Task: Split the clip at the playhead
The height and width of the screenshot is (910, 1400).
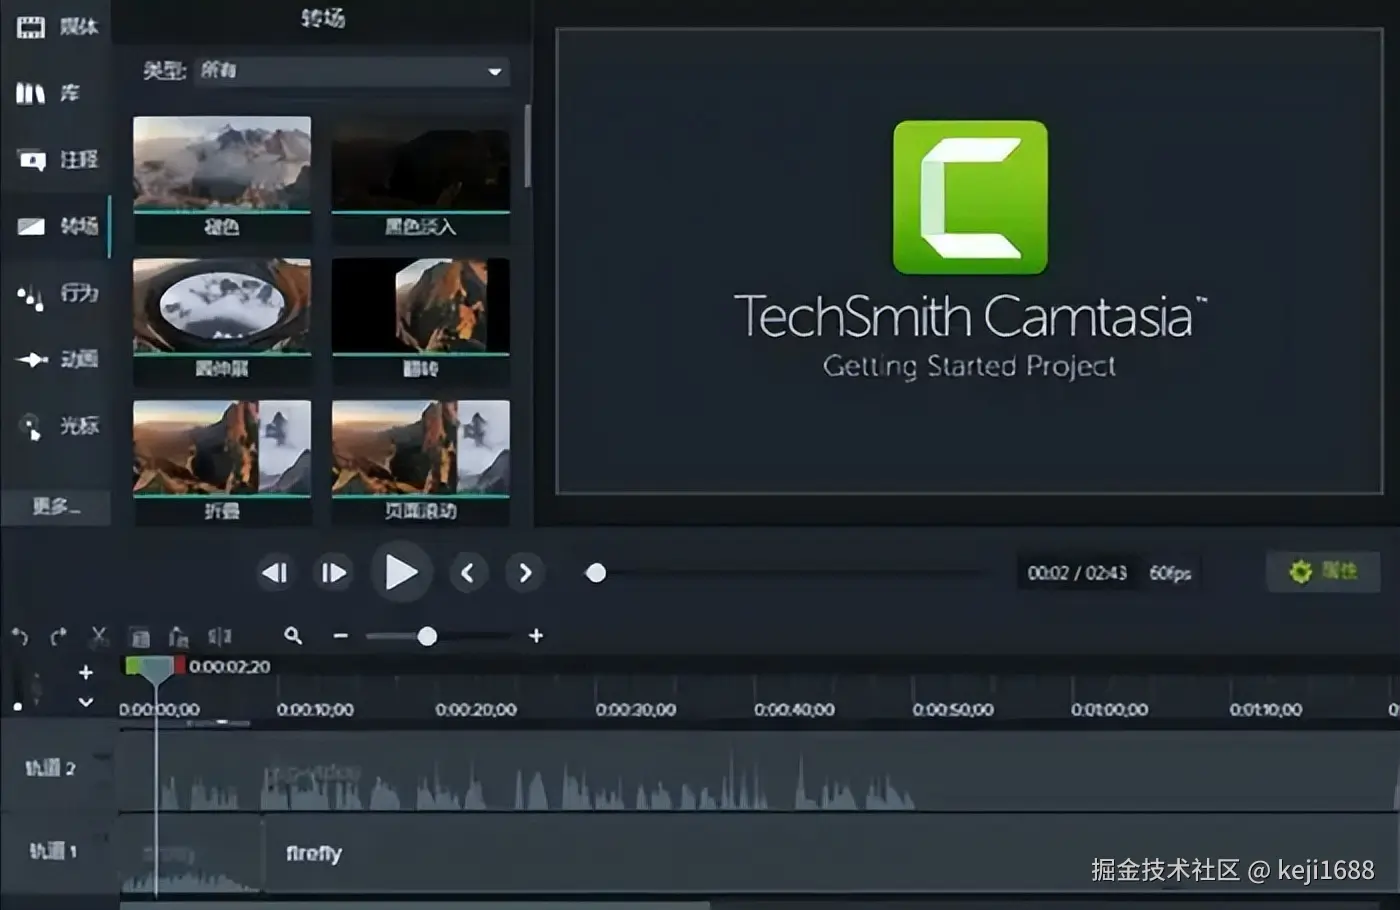Action: tap(220, 636)
